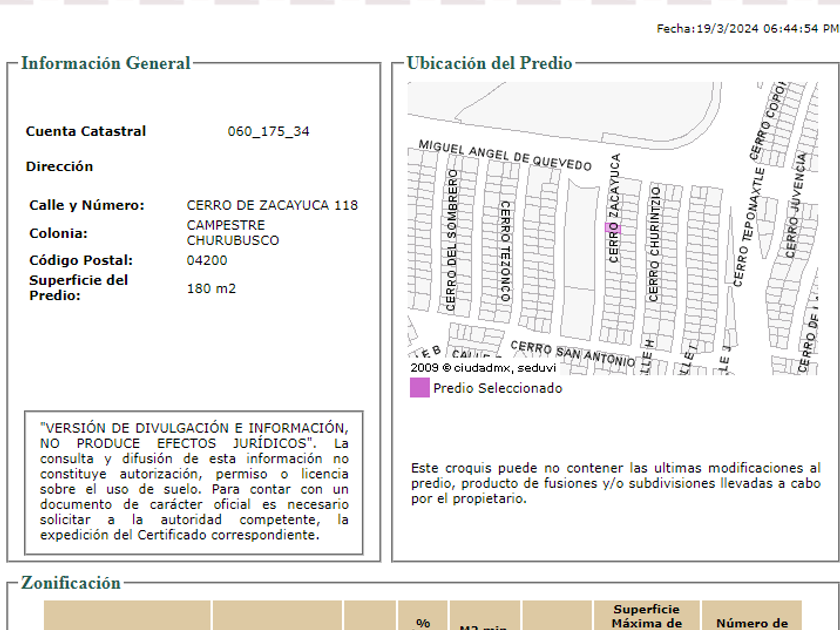Click Cerro Zacayuca street label on map

[x=614, y=208]
